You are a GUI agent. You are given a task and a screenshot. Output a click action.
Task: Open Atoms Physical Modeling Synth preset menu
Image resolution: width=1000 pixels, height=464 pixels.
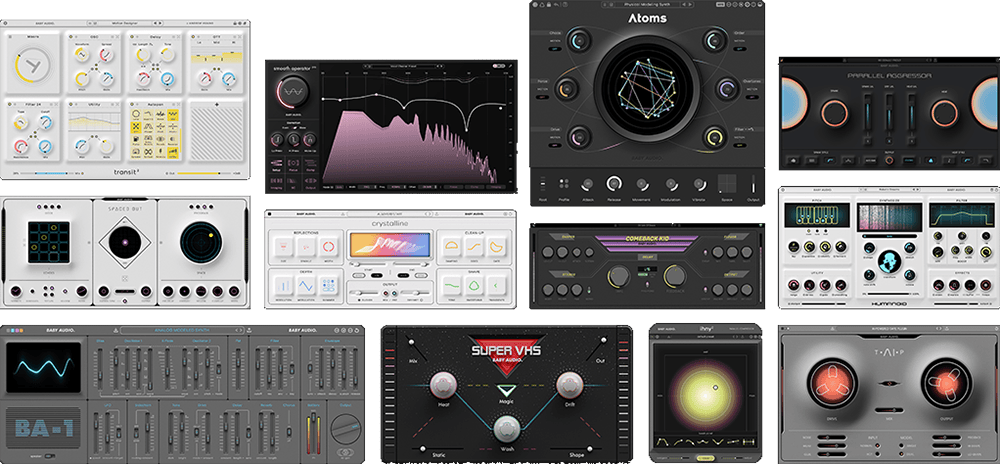click(x=647, y=4)
